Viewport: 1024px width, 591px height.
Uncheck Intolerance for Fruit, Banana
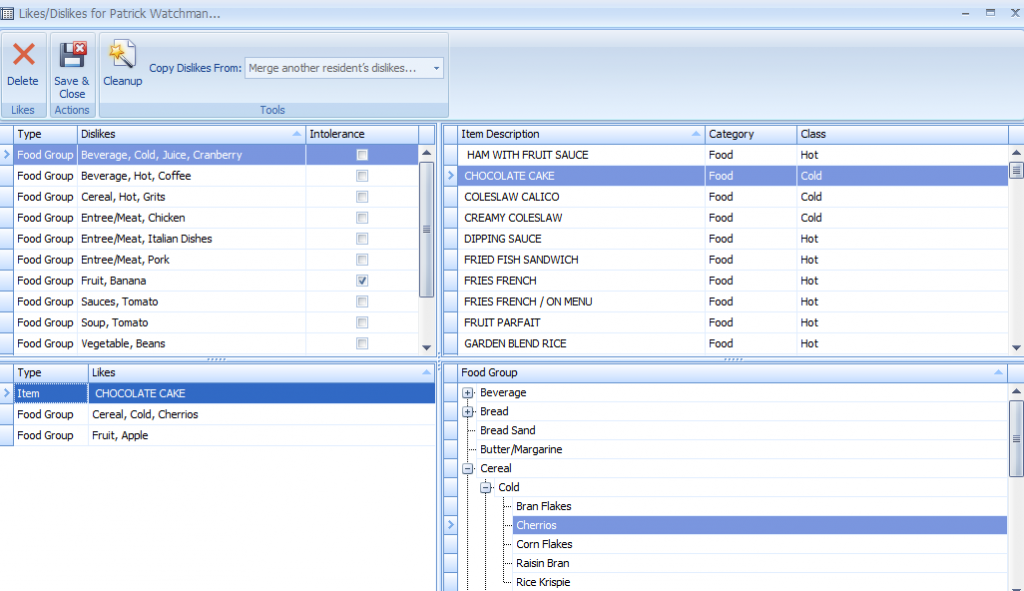click(x=362, y=281)
